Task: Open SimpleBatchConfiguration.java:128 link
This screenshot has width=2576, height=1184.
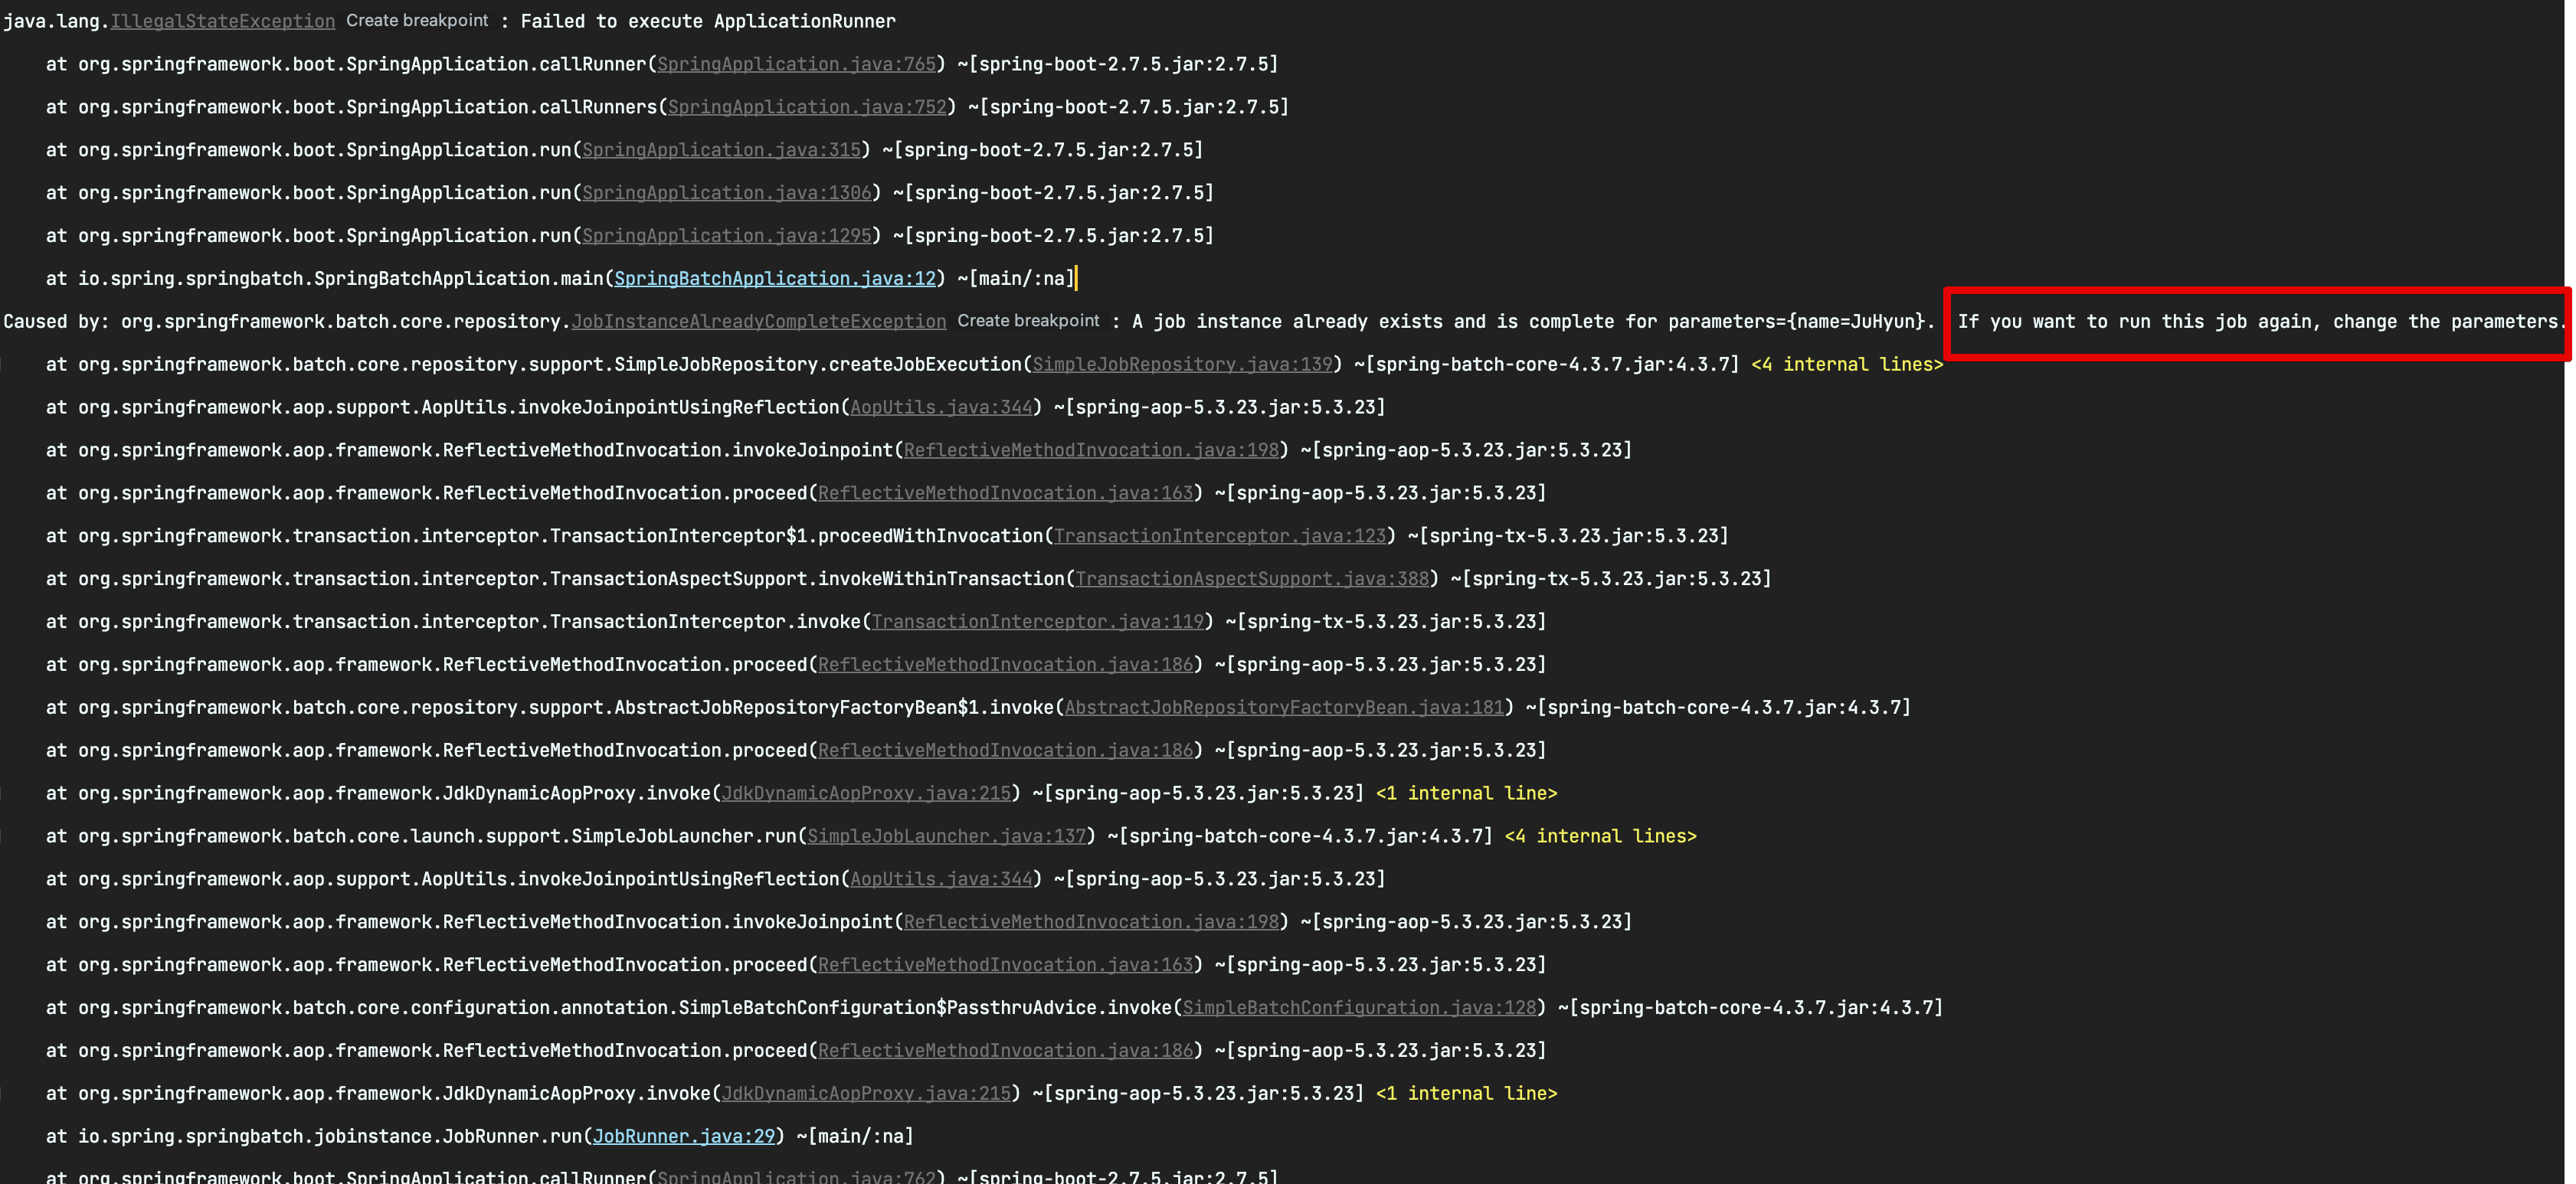Action: [1360, 1008]
